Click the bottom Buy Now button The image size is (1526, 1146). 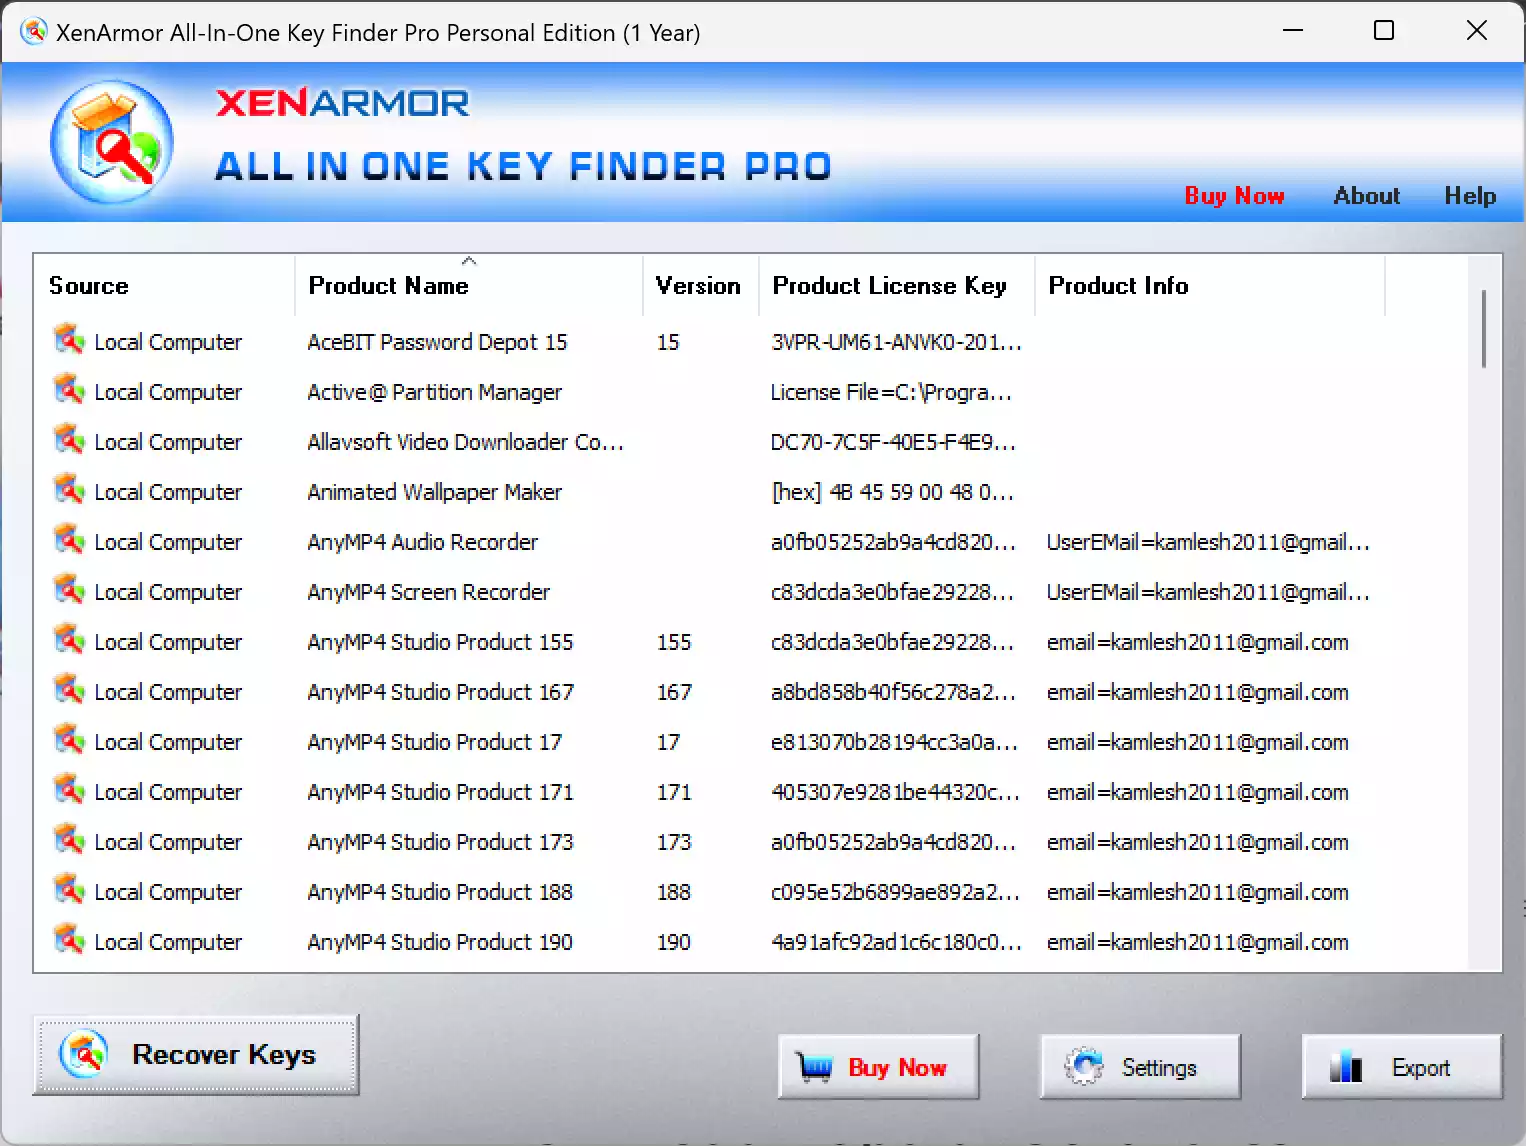pos(878,1067)
